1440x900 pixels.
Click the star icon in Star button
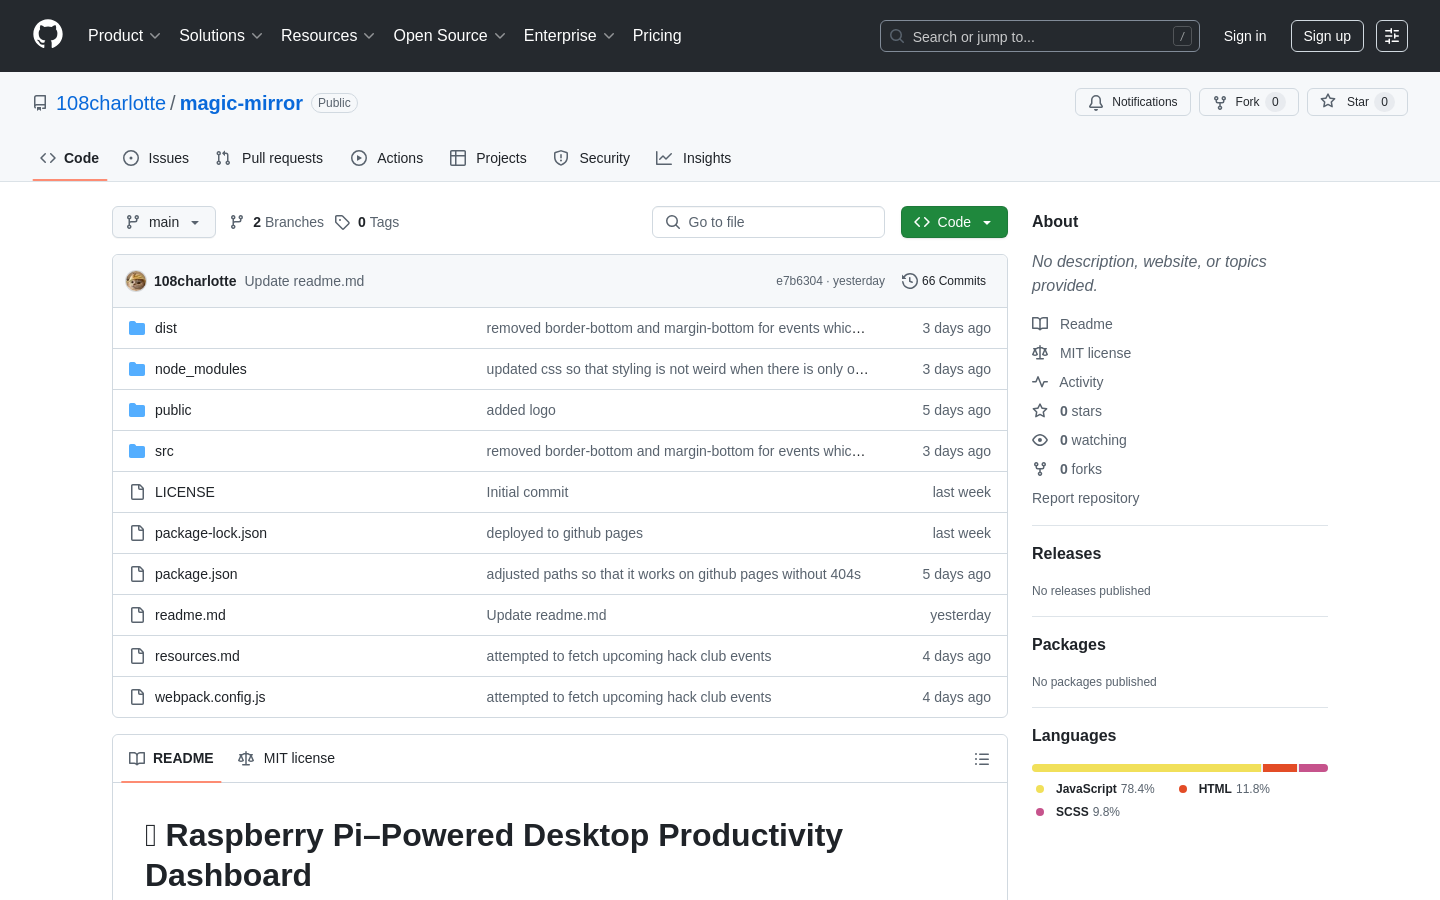(x=1328, y=101)
